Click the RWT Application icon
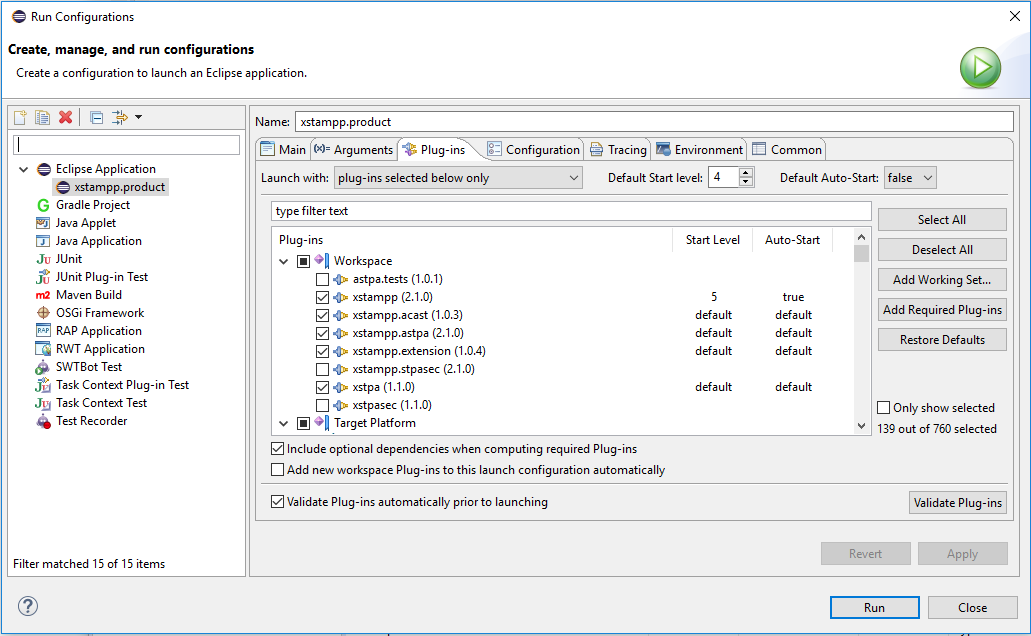The image size is (1031, 636). (x=43, y=349)
